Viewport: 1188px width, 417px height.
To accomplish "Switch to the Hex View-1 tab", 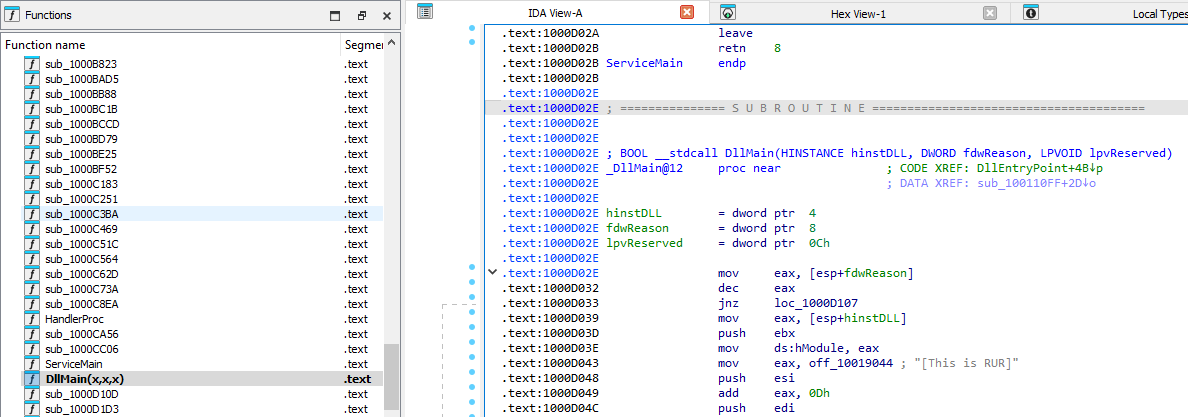I will click(858, 13).
